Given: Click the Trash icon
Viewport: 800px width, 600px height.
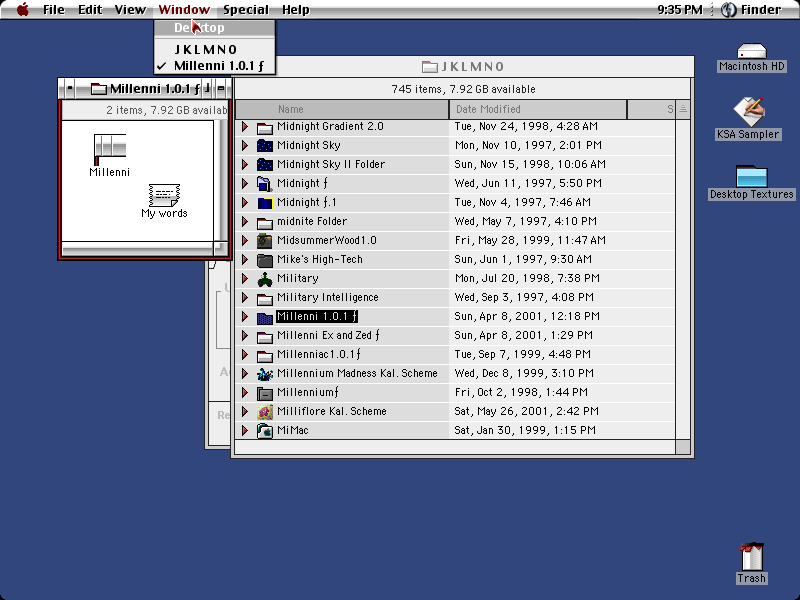Looking at the screenshot, I should tap(752, 557).
